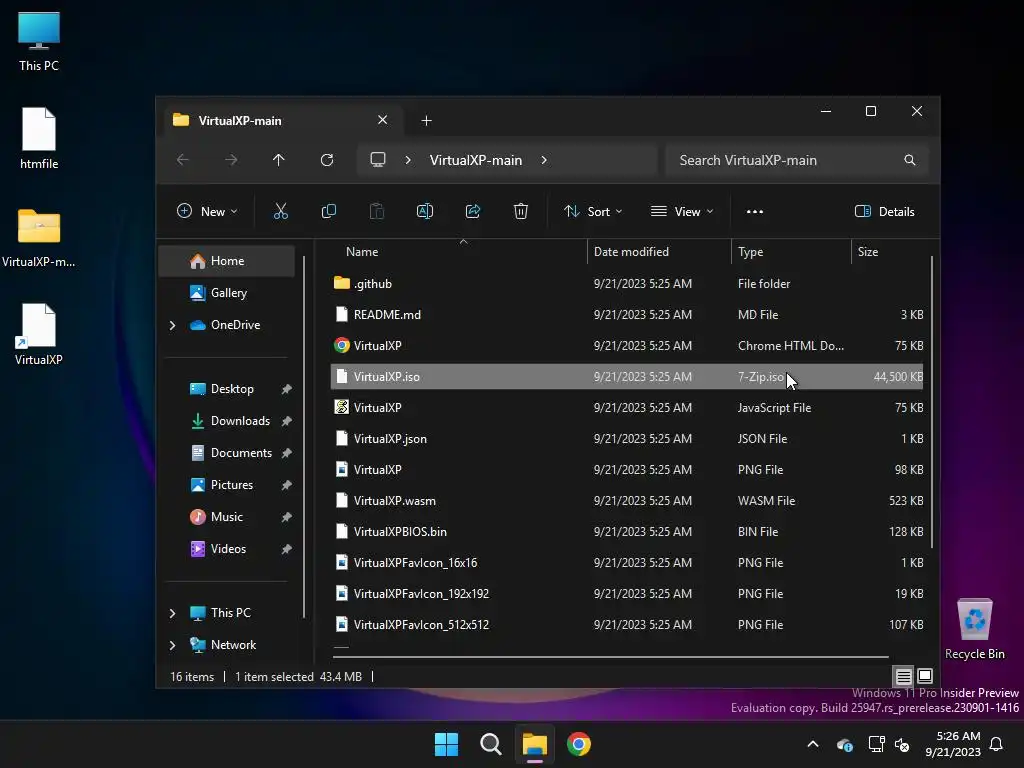Viewport: 1024px width, 768px height.
Task: Open Windows Start menu
Action: coord(447,744)
